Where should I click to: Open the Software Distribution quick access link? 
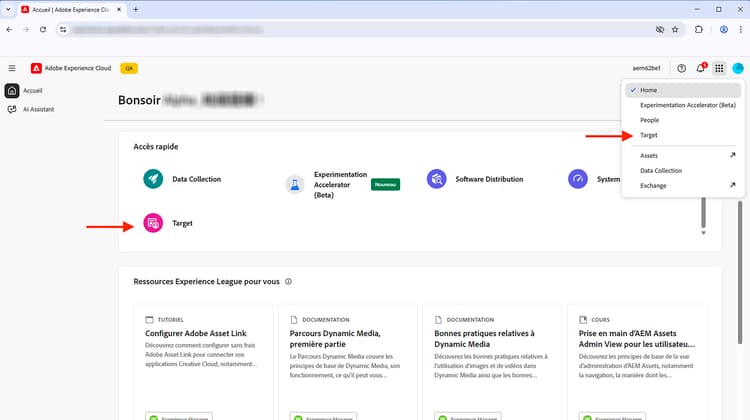[x=489, y=179]
